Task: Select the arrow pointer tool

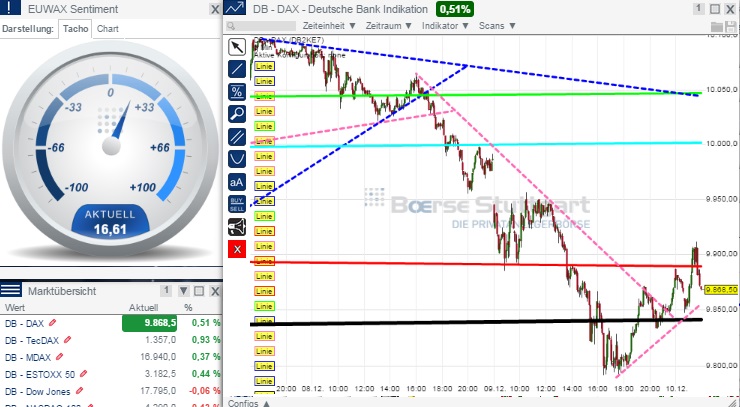Action: (237, 47)
